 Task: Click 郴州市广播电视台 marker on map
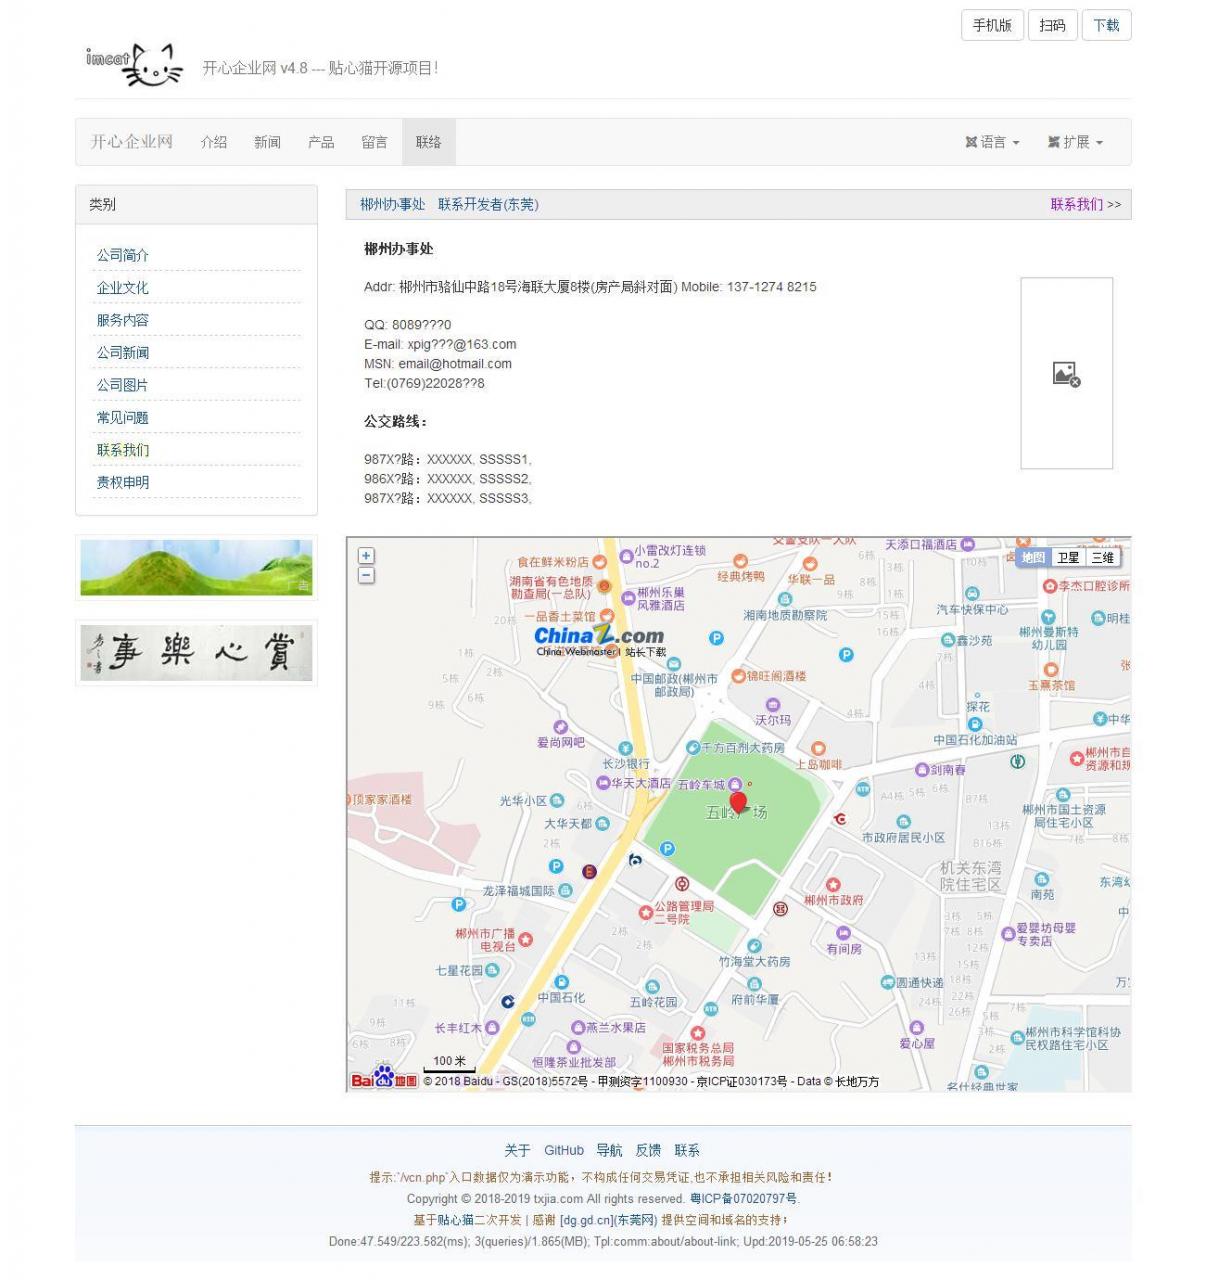coord(525,939)
